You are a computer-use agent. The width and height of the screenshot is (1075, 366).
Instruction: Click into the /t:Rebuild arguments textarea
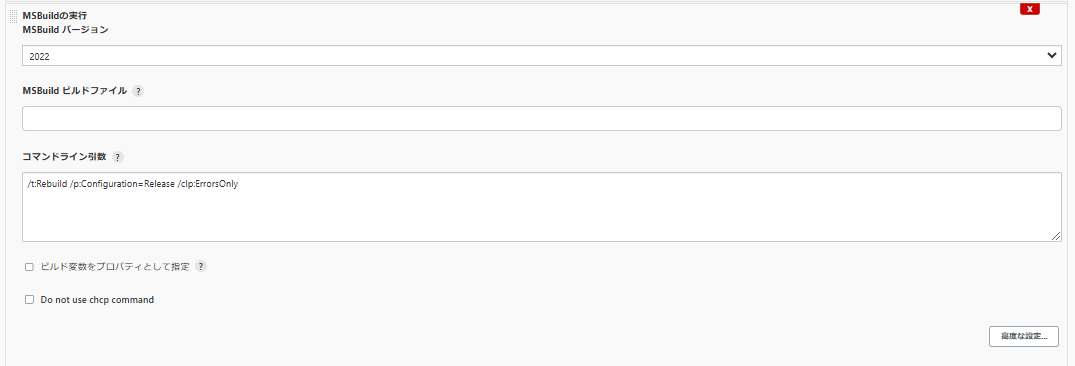point(542,207)
